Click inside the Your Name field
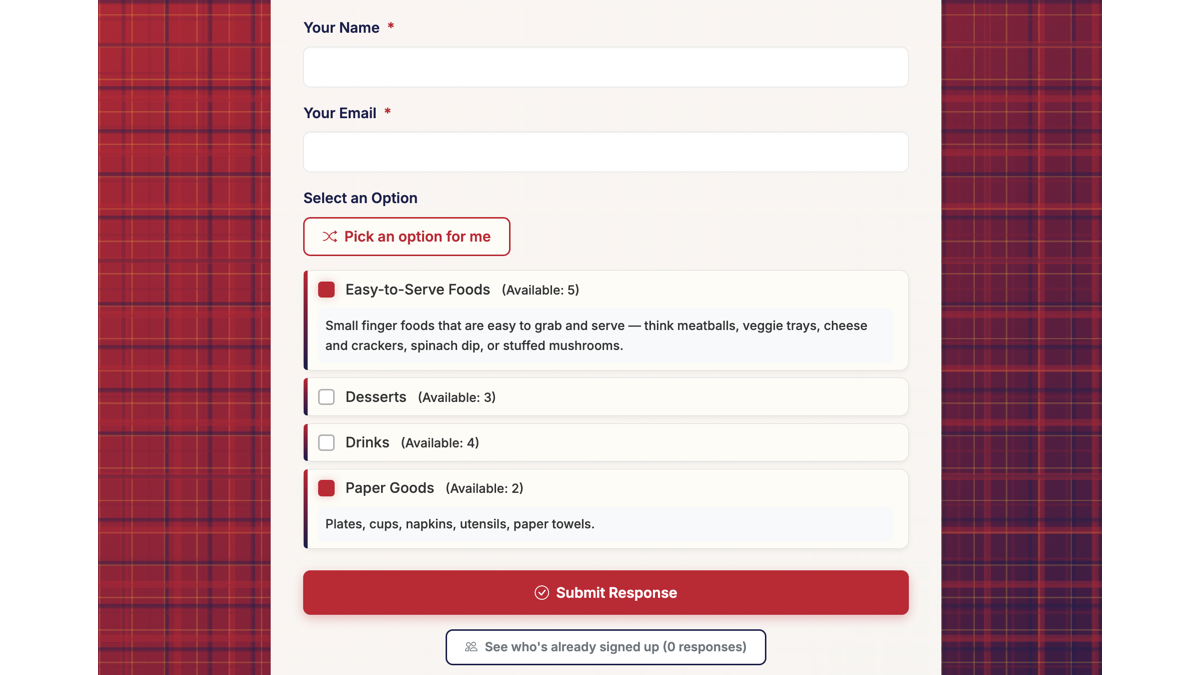 [x=605, y=66]
